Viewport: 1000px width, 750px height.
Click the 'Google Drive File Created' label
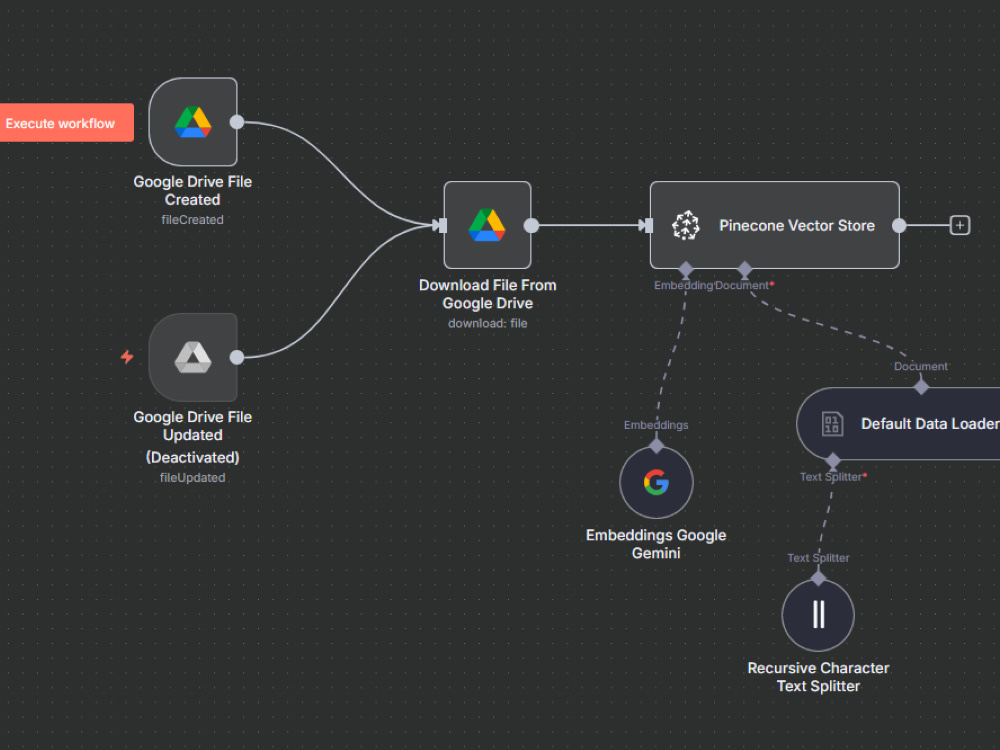[193, 191]
